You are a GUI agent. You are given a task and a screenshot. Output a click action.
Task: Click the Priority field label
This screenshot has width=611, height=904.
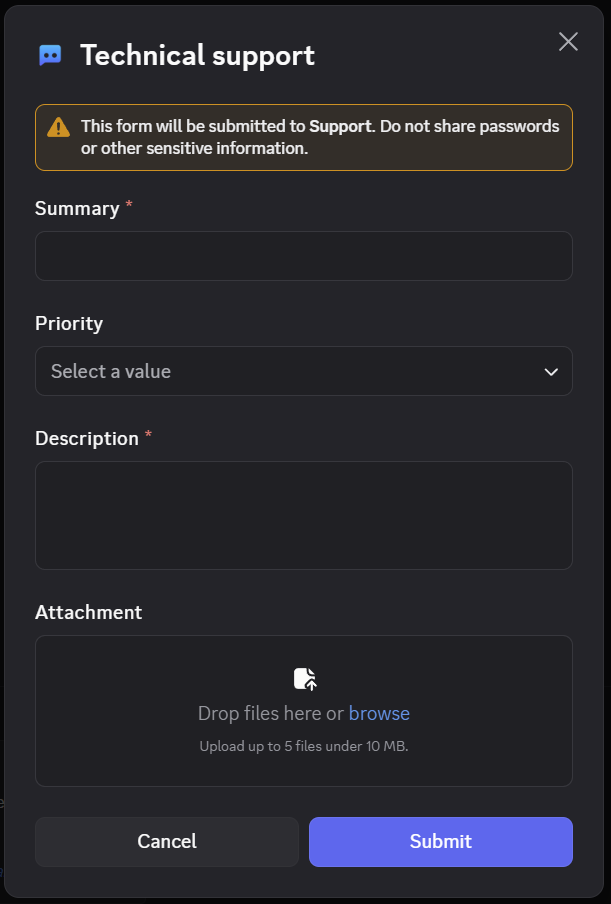(69, 323)
